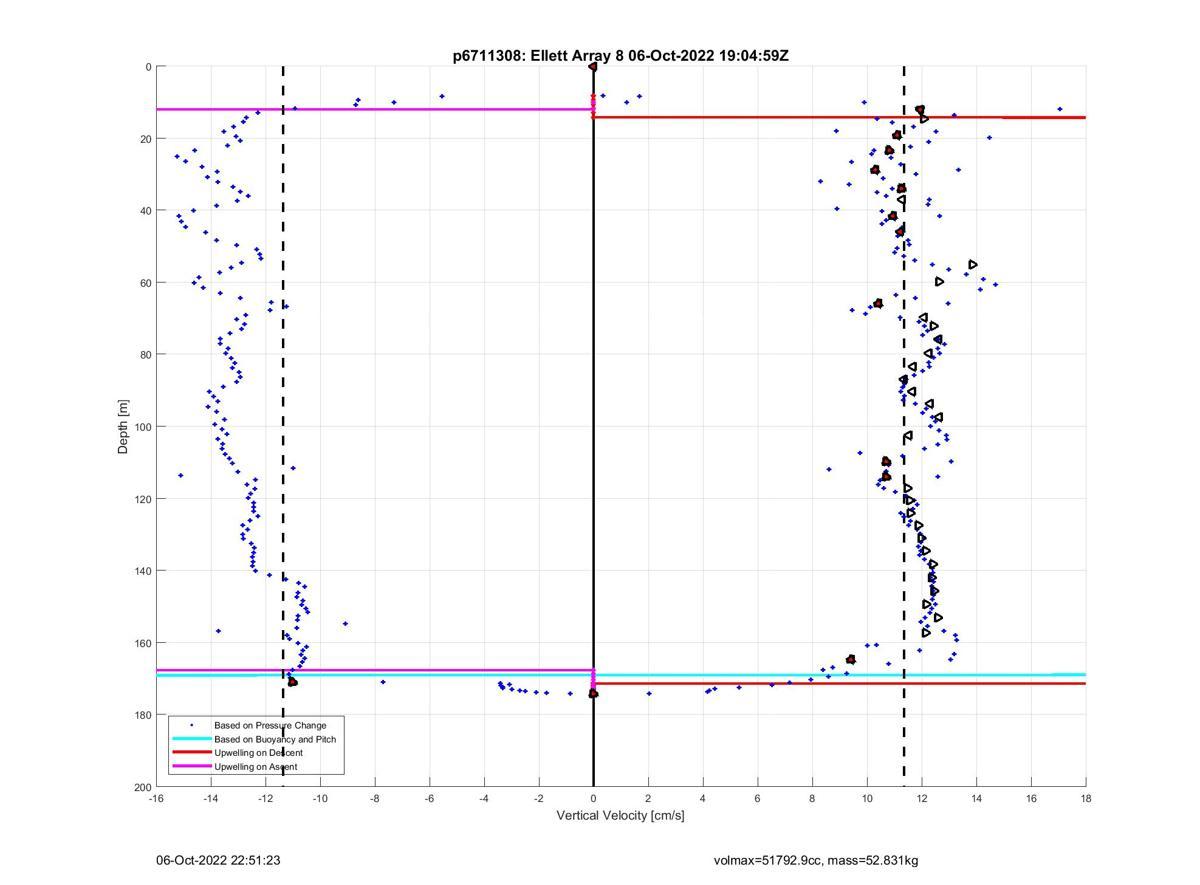Click depth-axis tick label '20'
1200x885 pixels.
[x=145, y=139]
